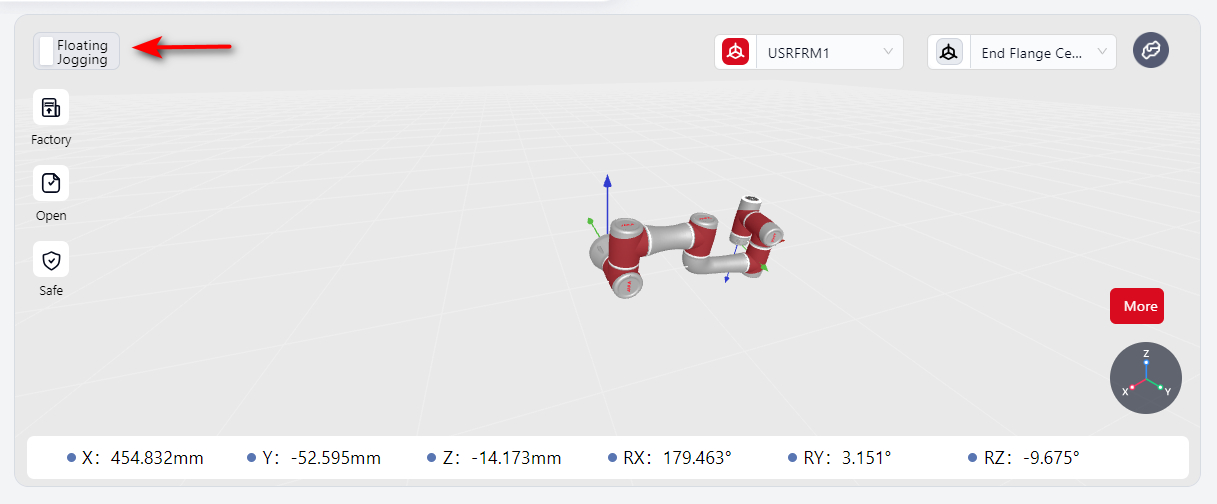Click the red user frame icon beside USRFRM1
1217x504 pixels.
pyautogui.click(x=736, y=53)
